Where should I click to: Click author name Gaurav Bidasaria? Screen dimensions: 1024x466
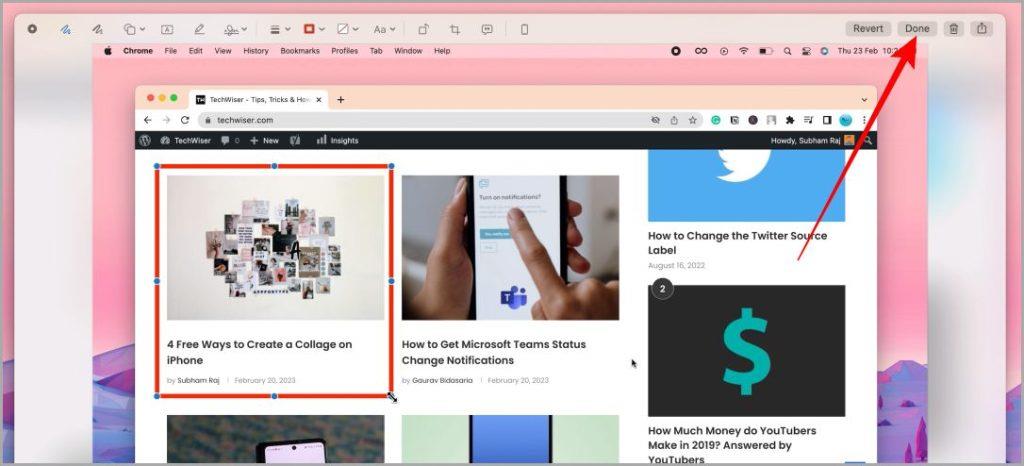point(442,381)
